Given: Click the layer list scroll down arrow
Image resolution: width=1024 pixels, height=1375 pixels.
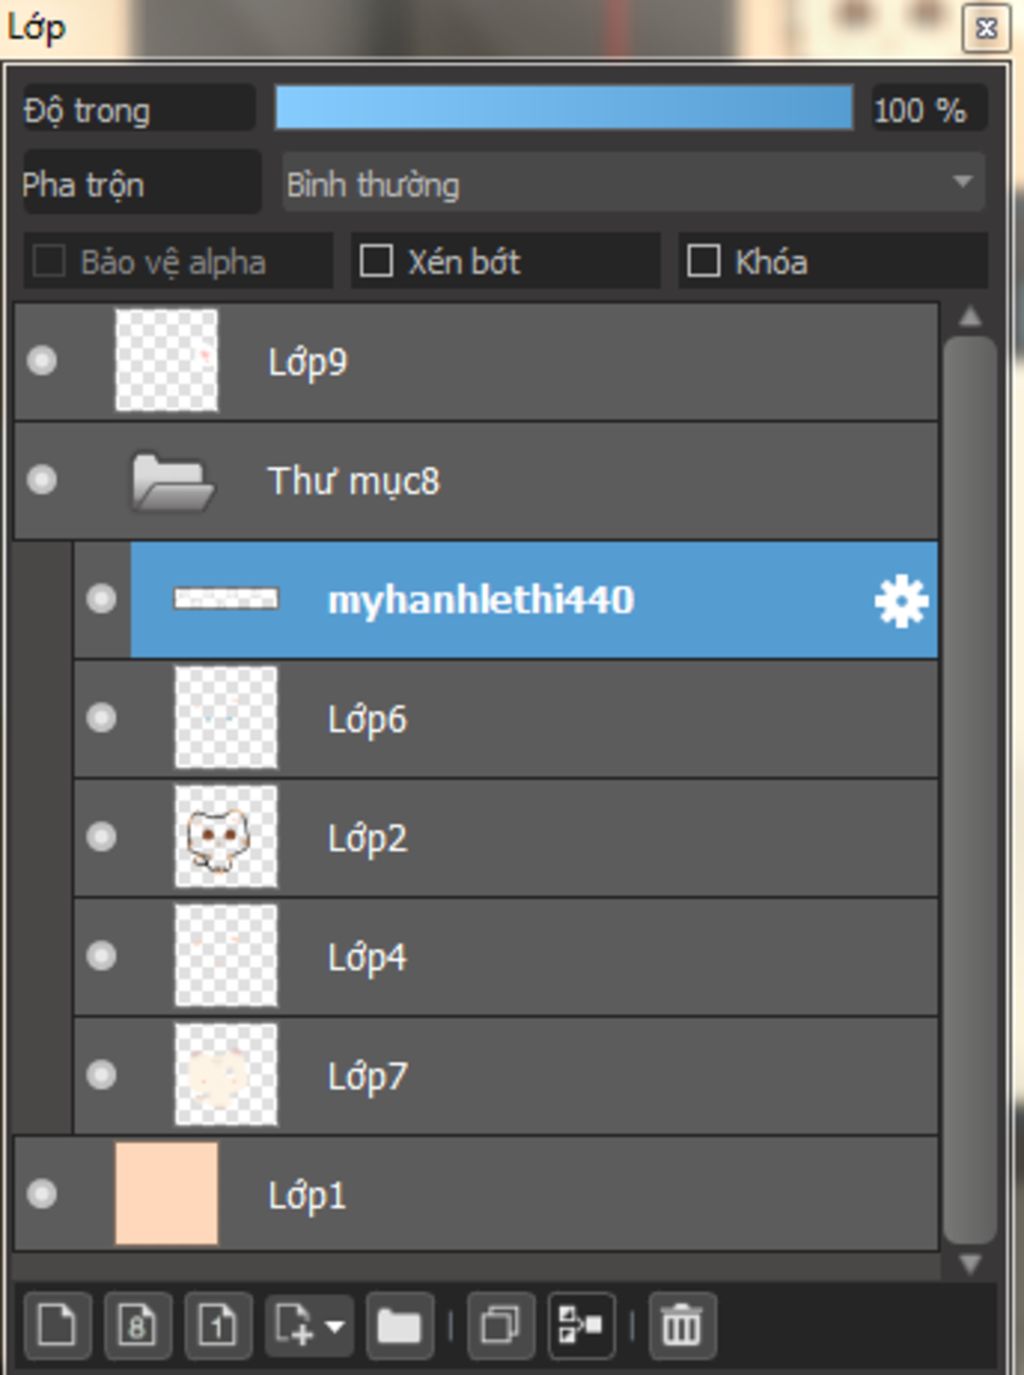Looking at the screenshot, I should tap(969, 1264).
